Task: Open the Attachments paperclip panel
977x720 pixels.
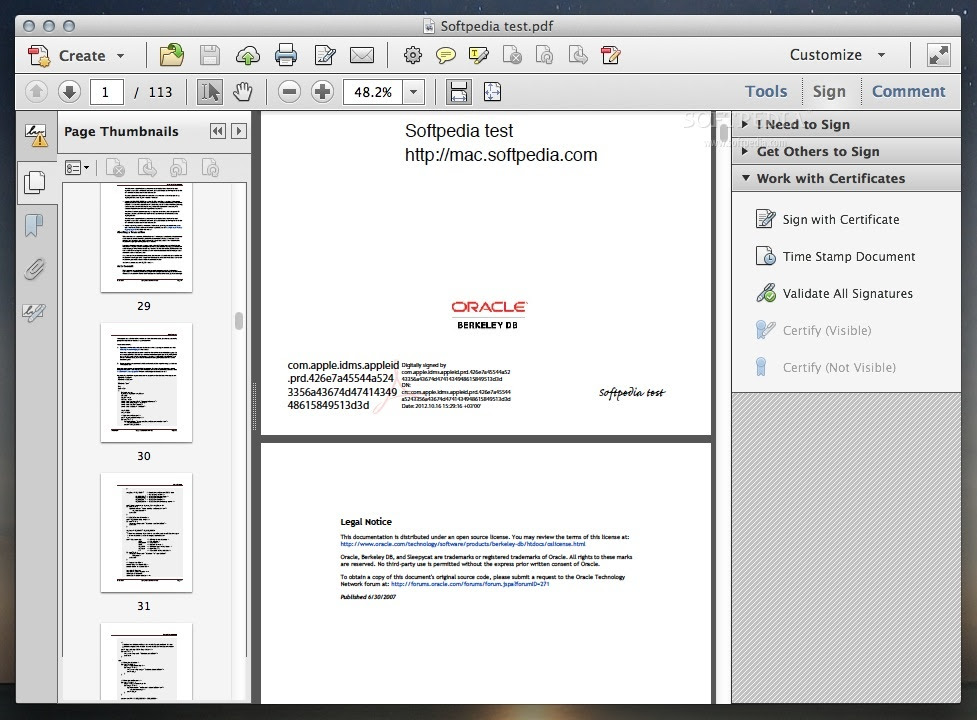Action: pos(35,269)
